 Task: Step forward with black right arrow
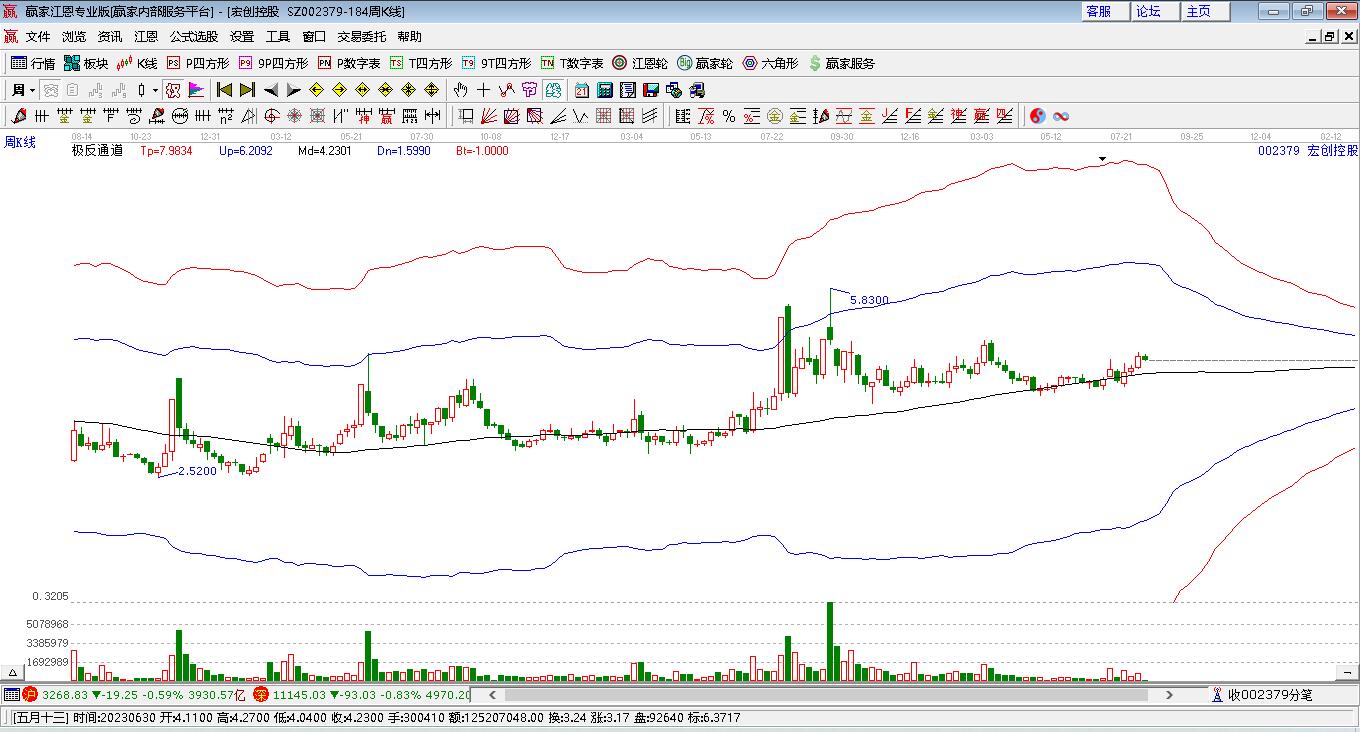pyautogui.click(x=292, y=90)
